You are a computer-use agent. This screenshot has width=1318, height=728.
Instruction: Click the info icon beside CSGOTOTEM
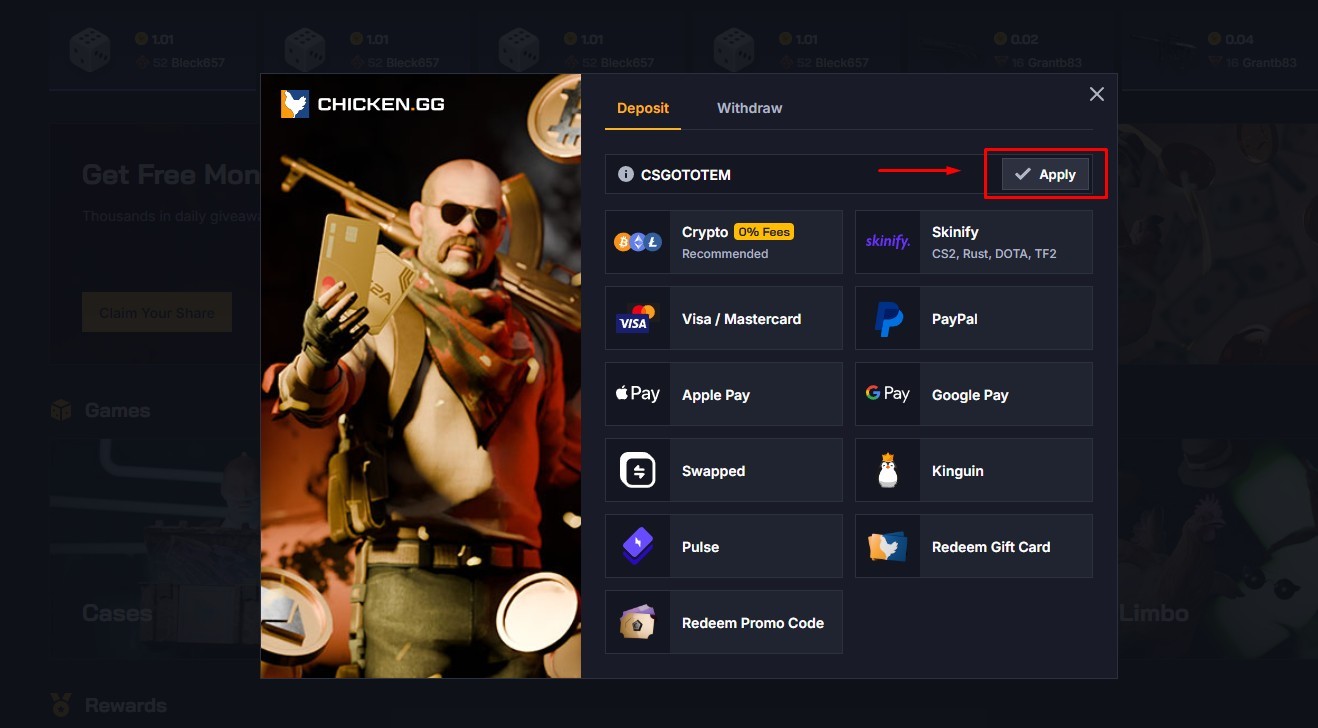[626, 174]
